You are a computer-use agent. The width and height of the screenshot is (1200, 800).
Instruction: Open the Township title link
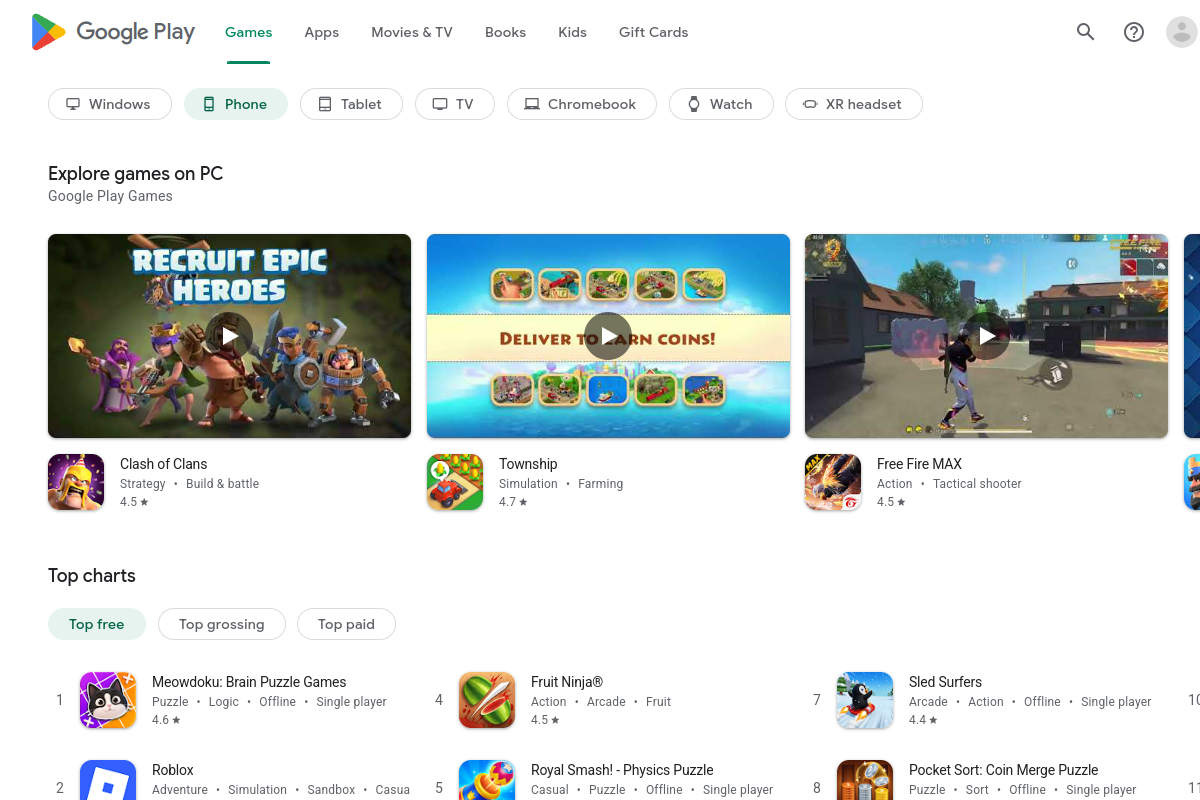tap(528, 464)
